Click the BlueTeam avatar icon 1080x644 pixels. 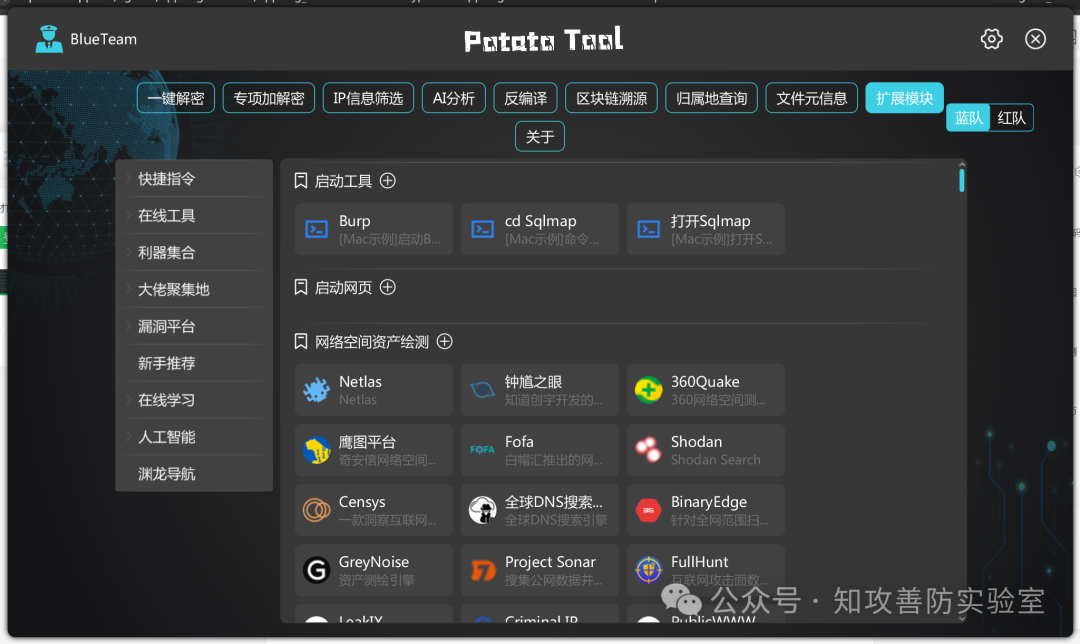pos(49,39)
